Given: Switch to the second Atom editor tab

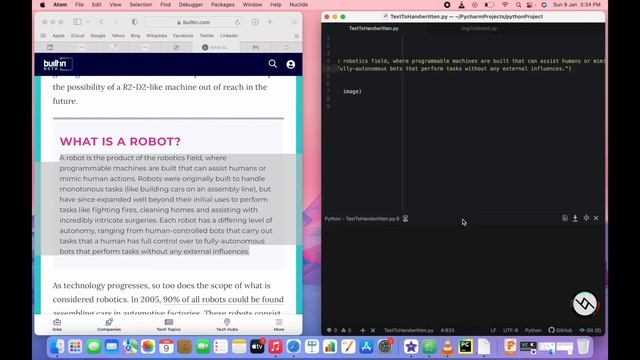Looking at the screenshot, I should pyautogui.click(x=479, y=28).
